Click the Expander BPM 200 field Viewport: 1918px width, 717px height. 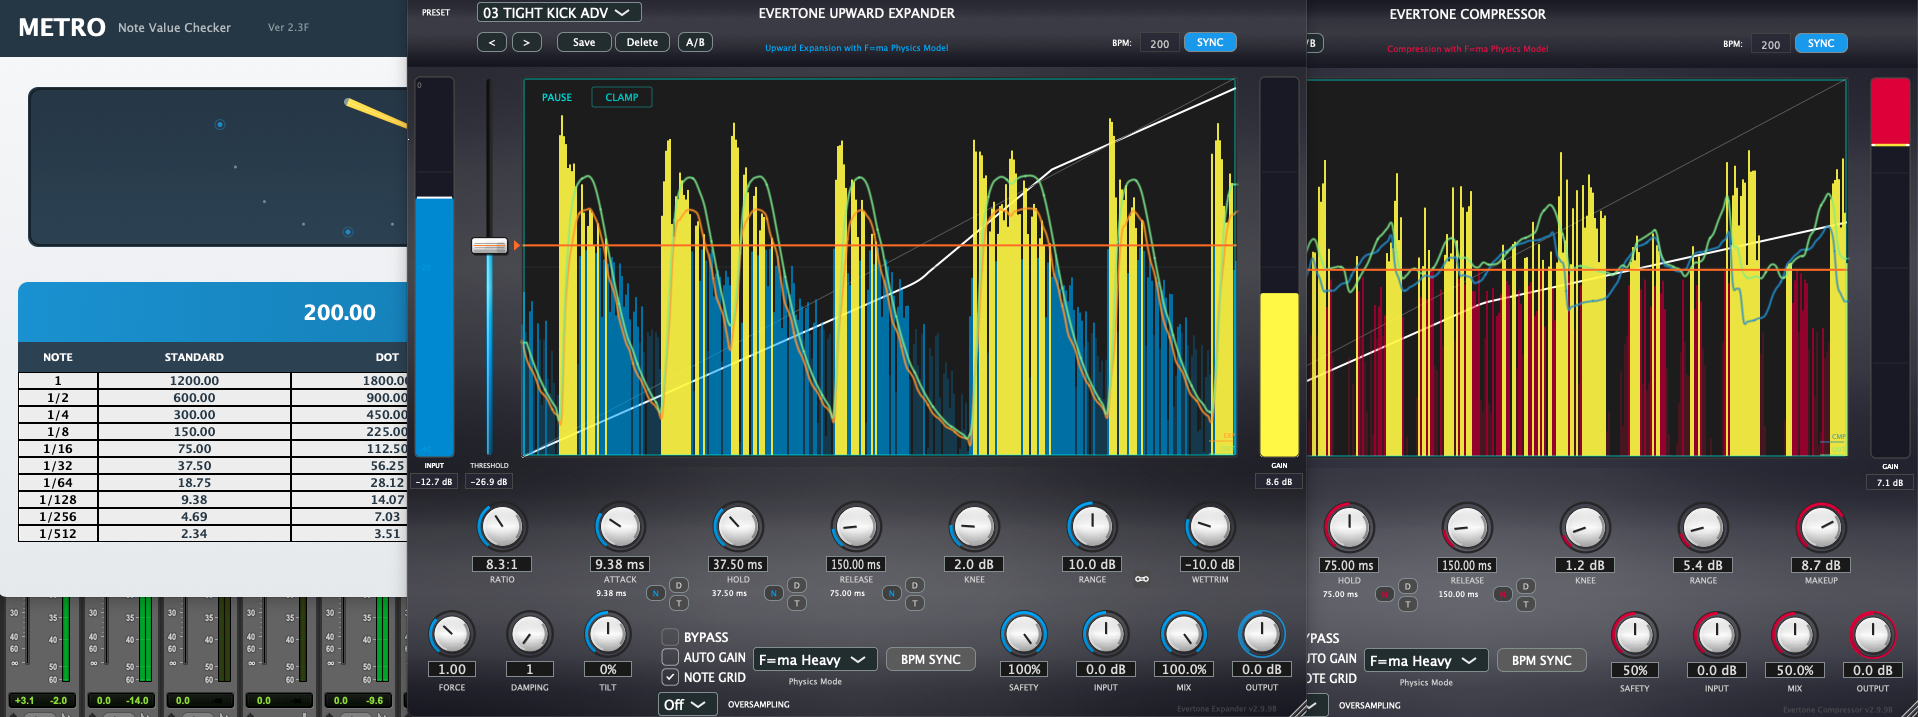click(1160, 43)
